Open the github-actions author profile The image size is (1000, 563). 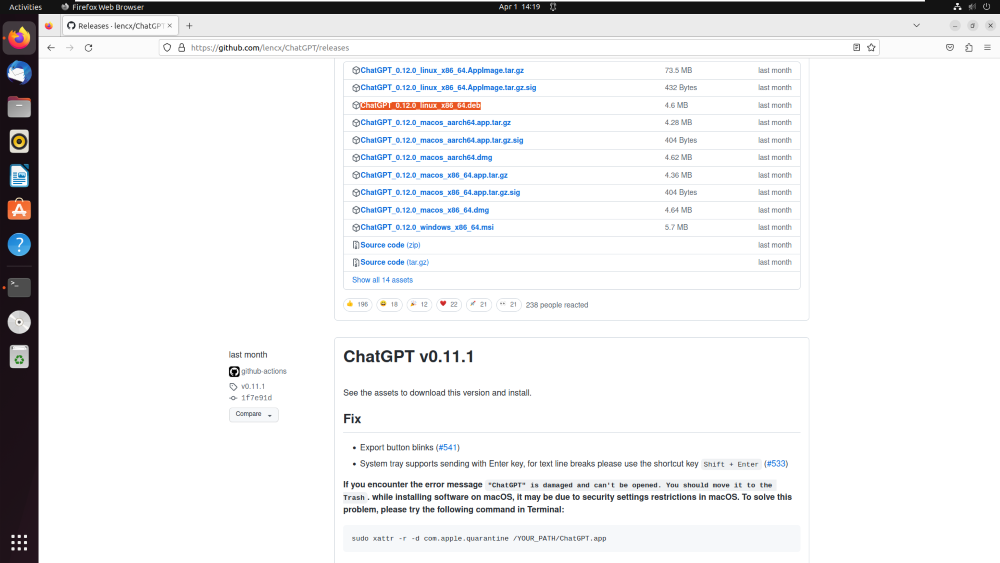[x=263, y=372]
